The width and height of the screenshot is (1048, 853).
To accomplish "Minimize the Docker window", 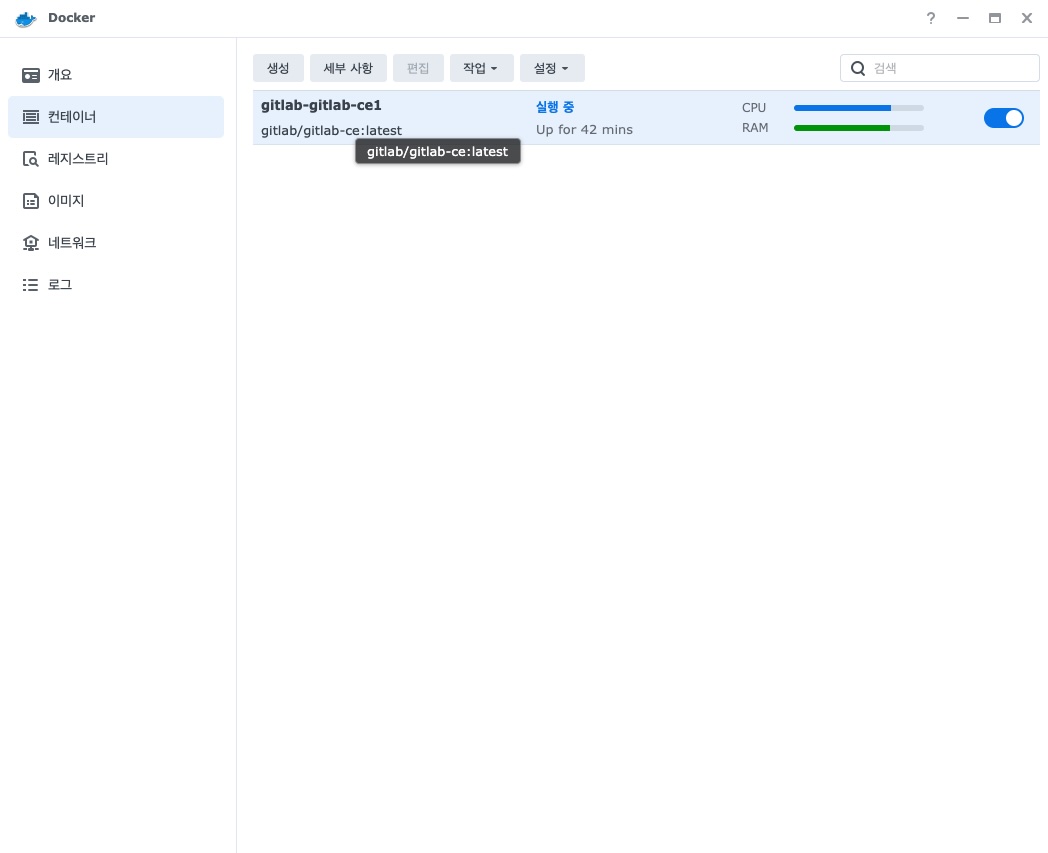I will [x=962, y=18].
